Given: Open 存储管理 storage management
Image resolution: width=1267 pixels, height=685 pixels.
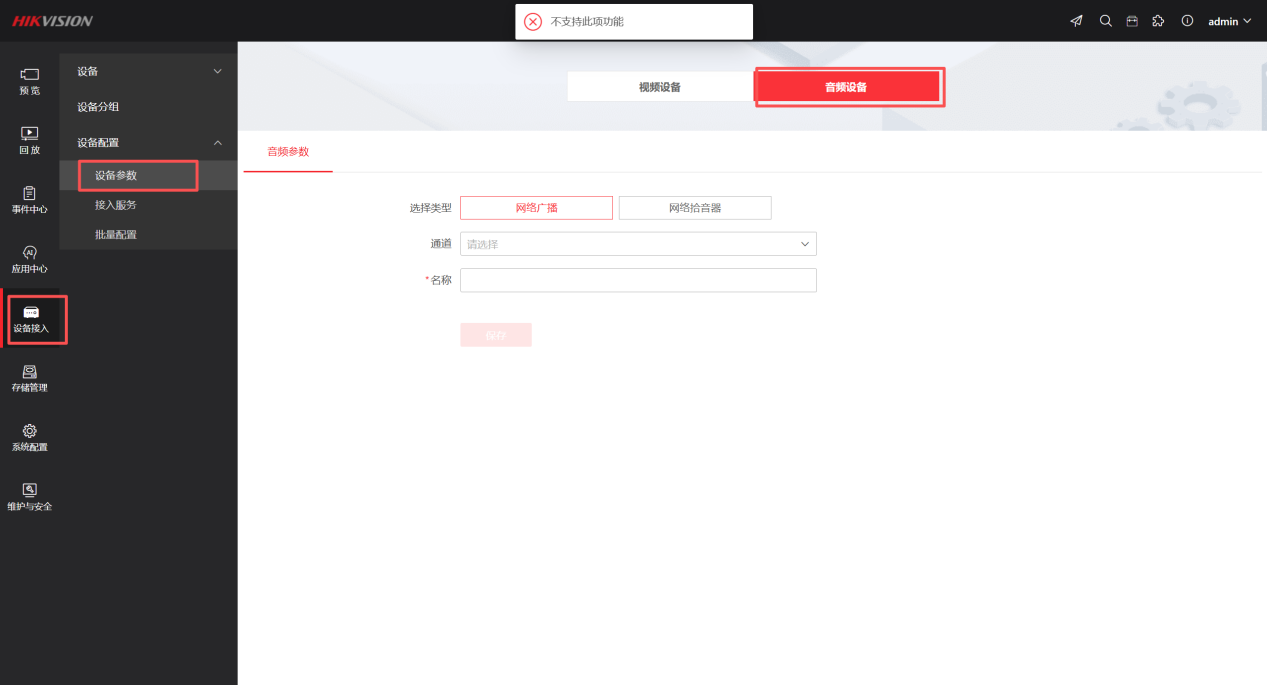Looking at the screenshot, I should (30, 378).
